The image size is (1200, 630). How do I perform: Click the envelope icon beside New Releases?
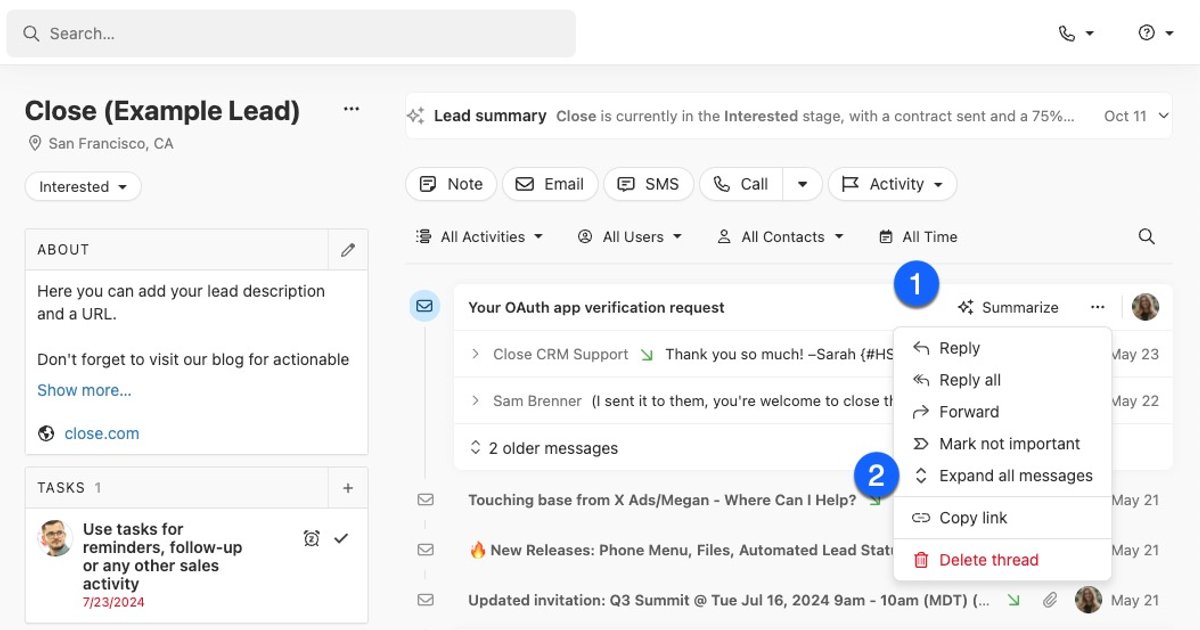(425, 549)
